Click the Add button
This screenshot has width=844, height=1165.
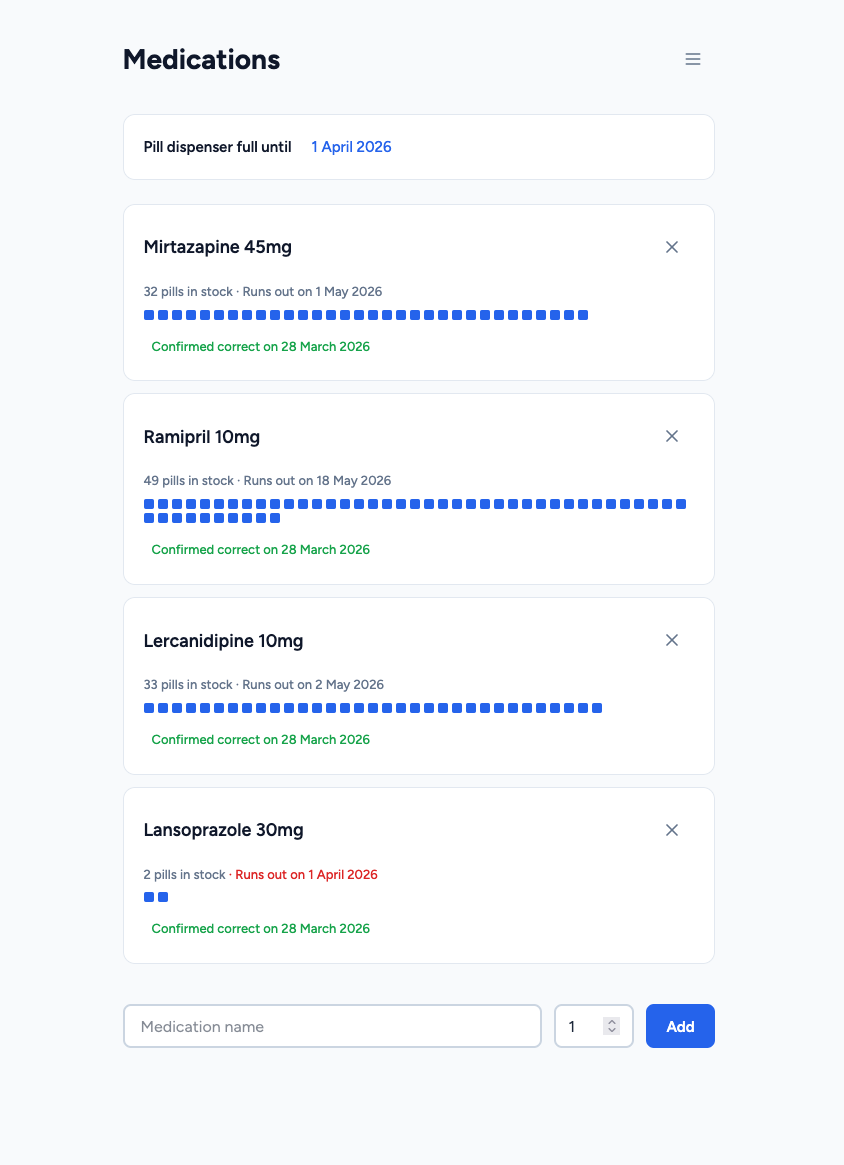coord(680,1026)
